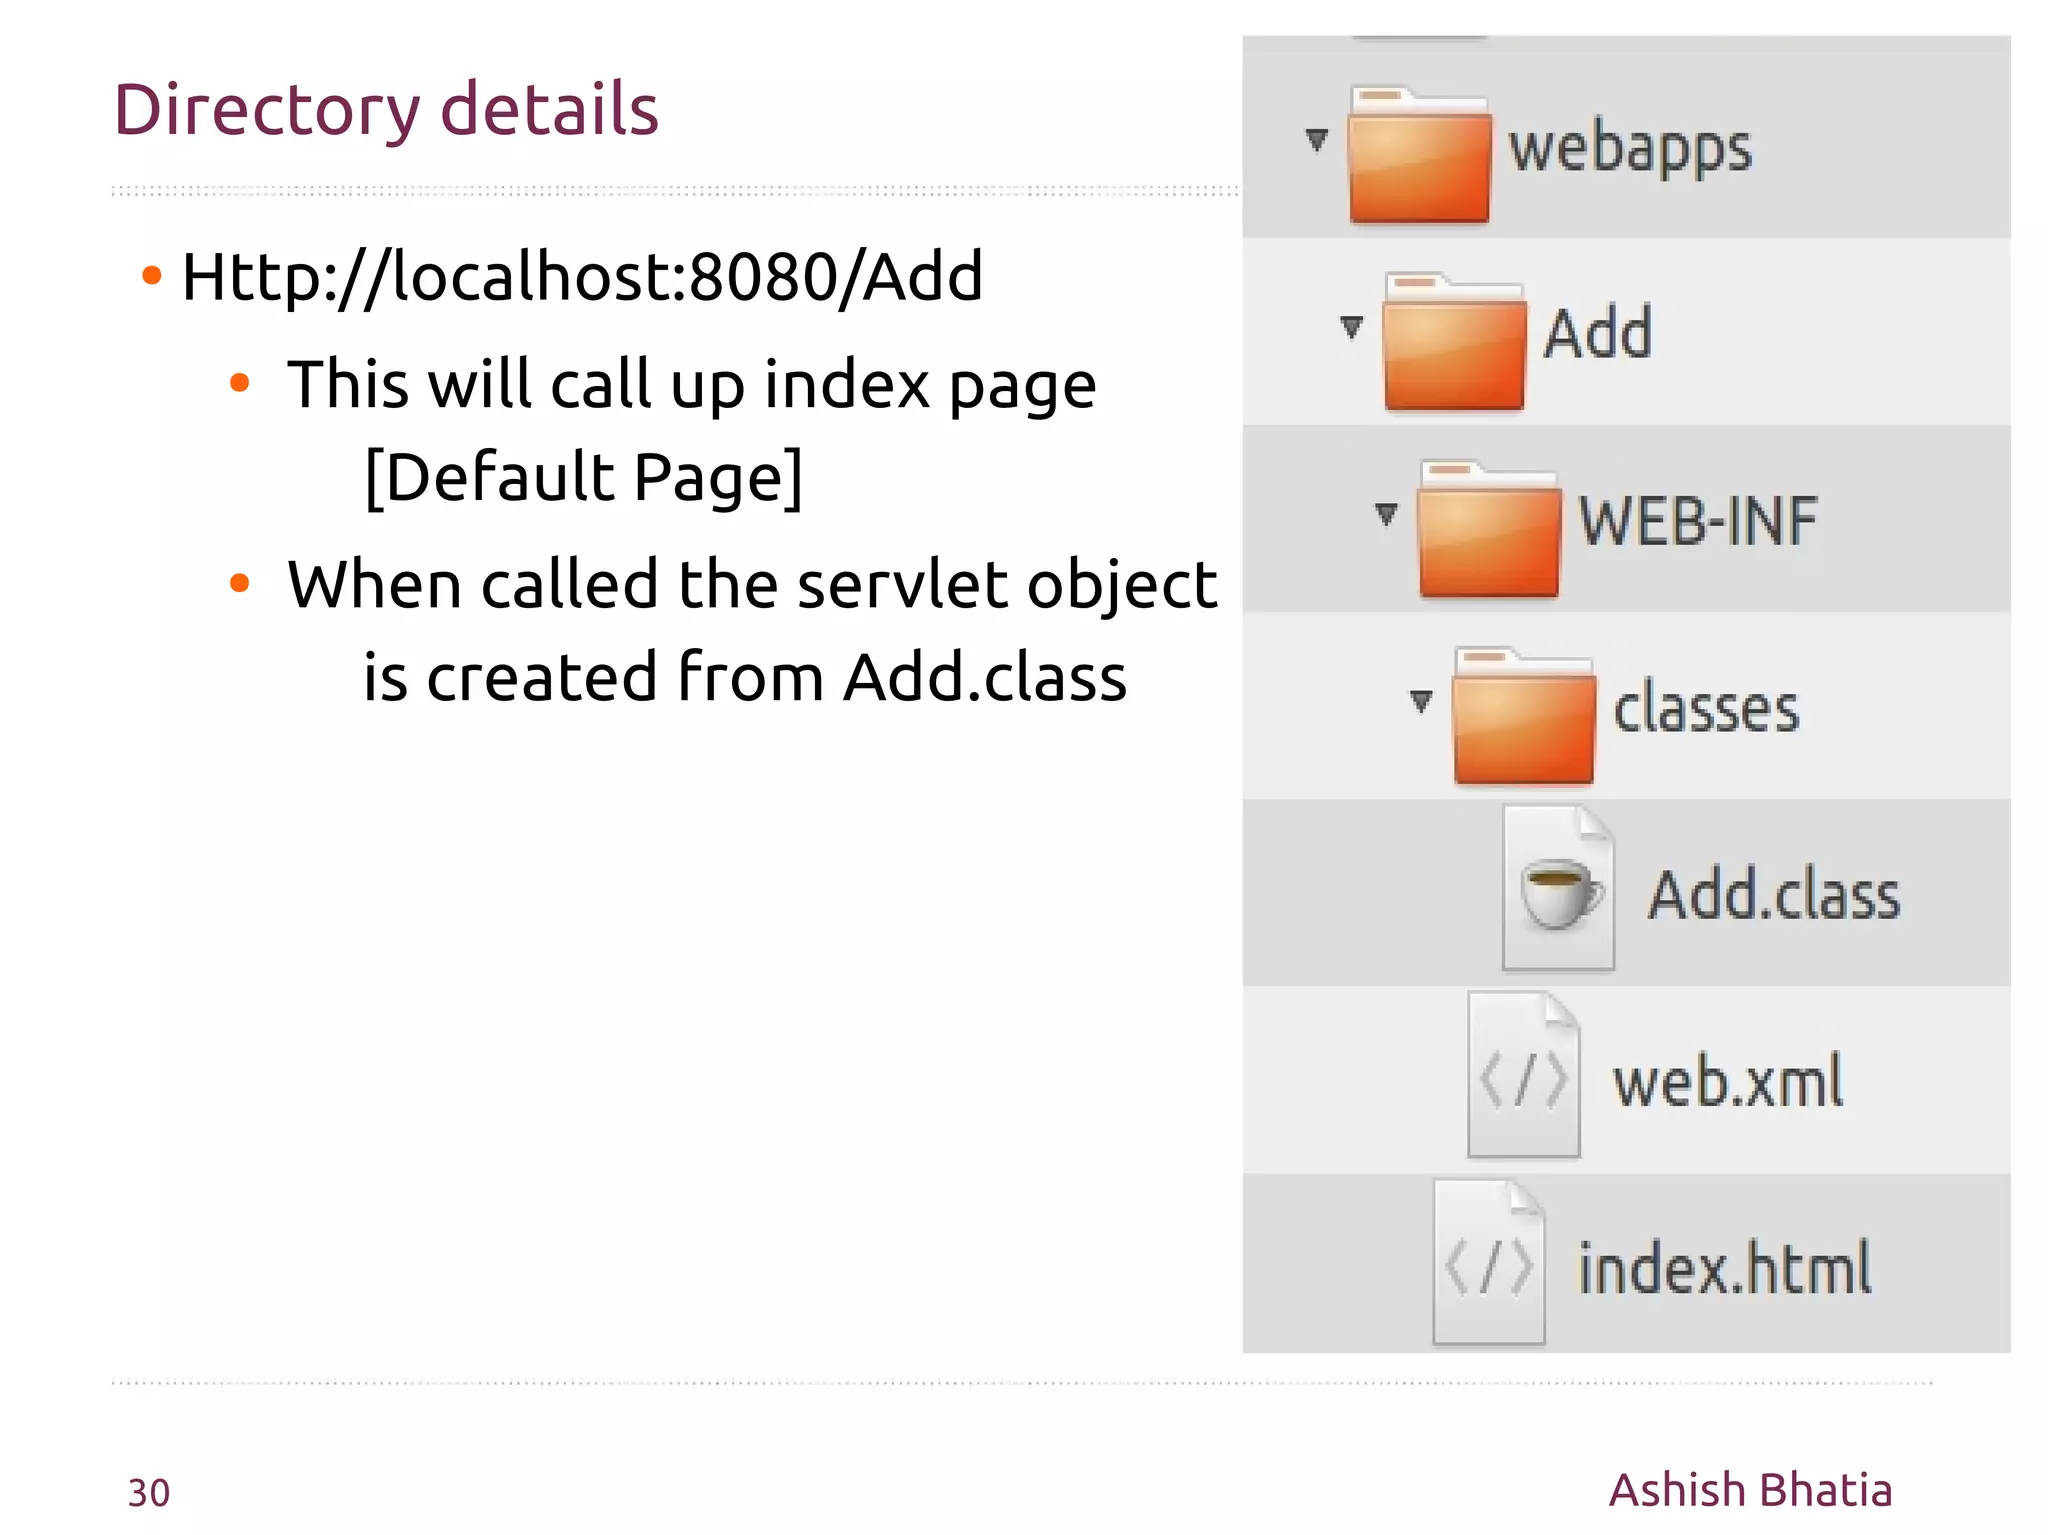Click 'is created from Add.class' text

[x=745, y=677]
